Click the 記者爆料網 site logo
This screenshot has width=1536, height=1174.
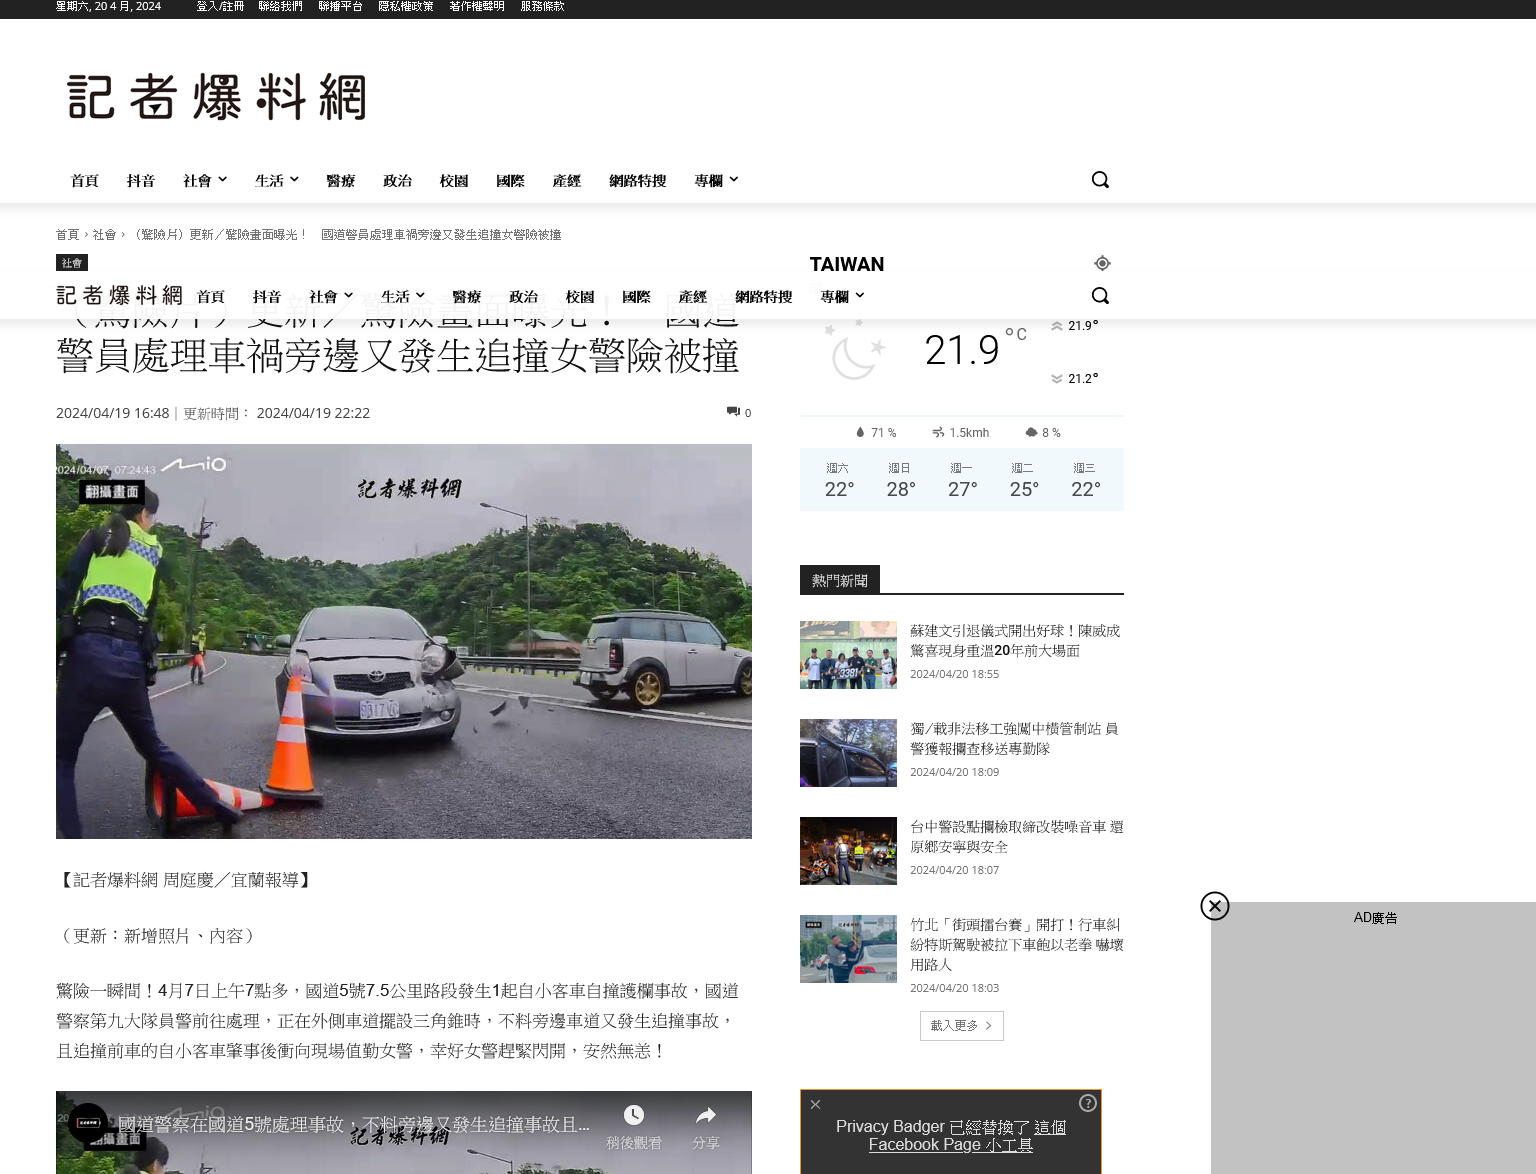tap(215, 97)
